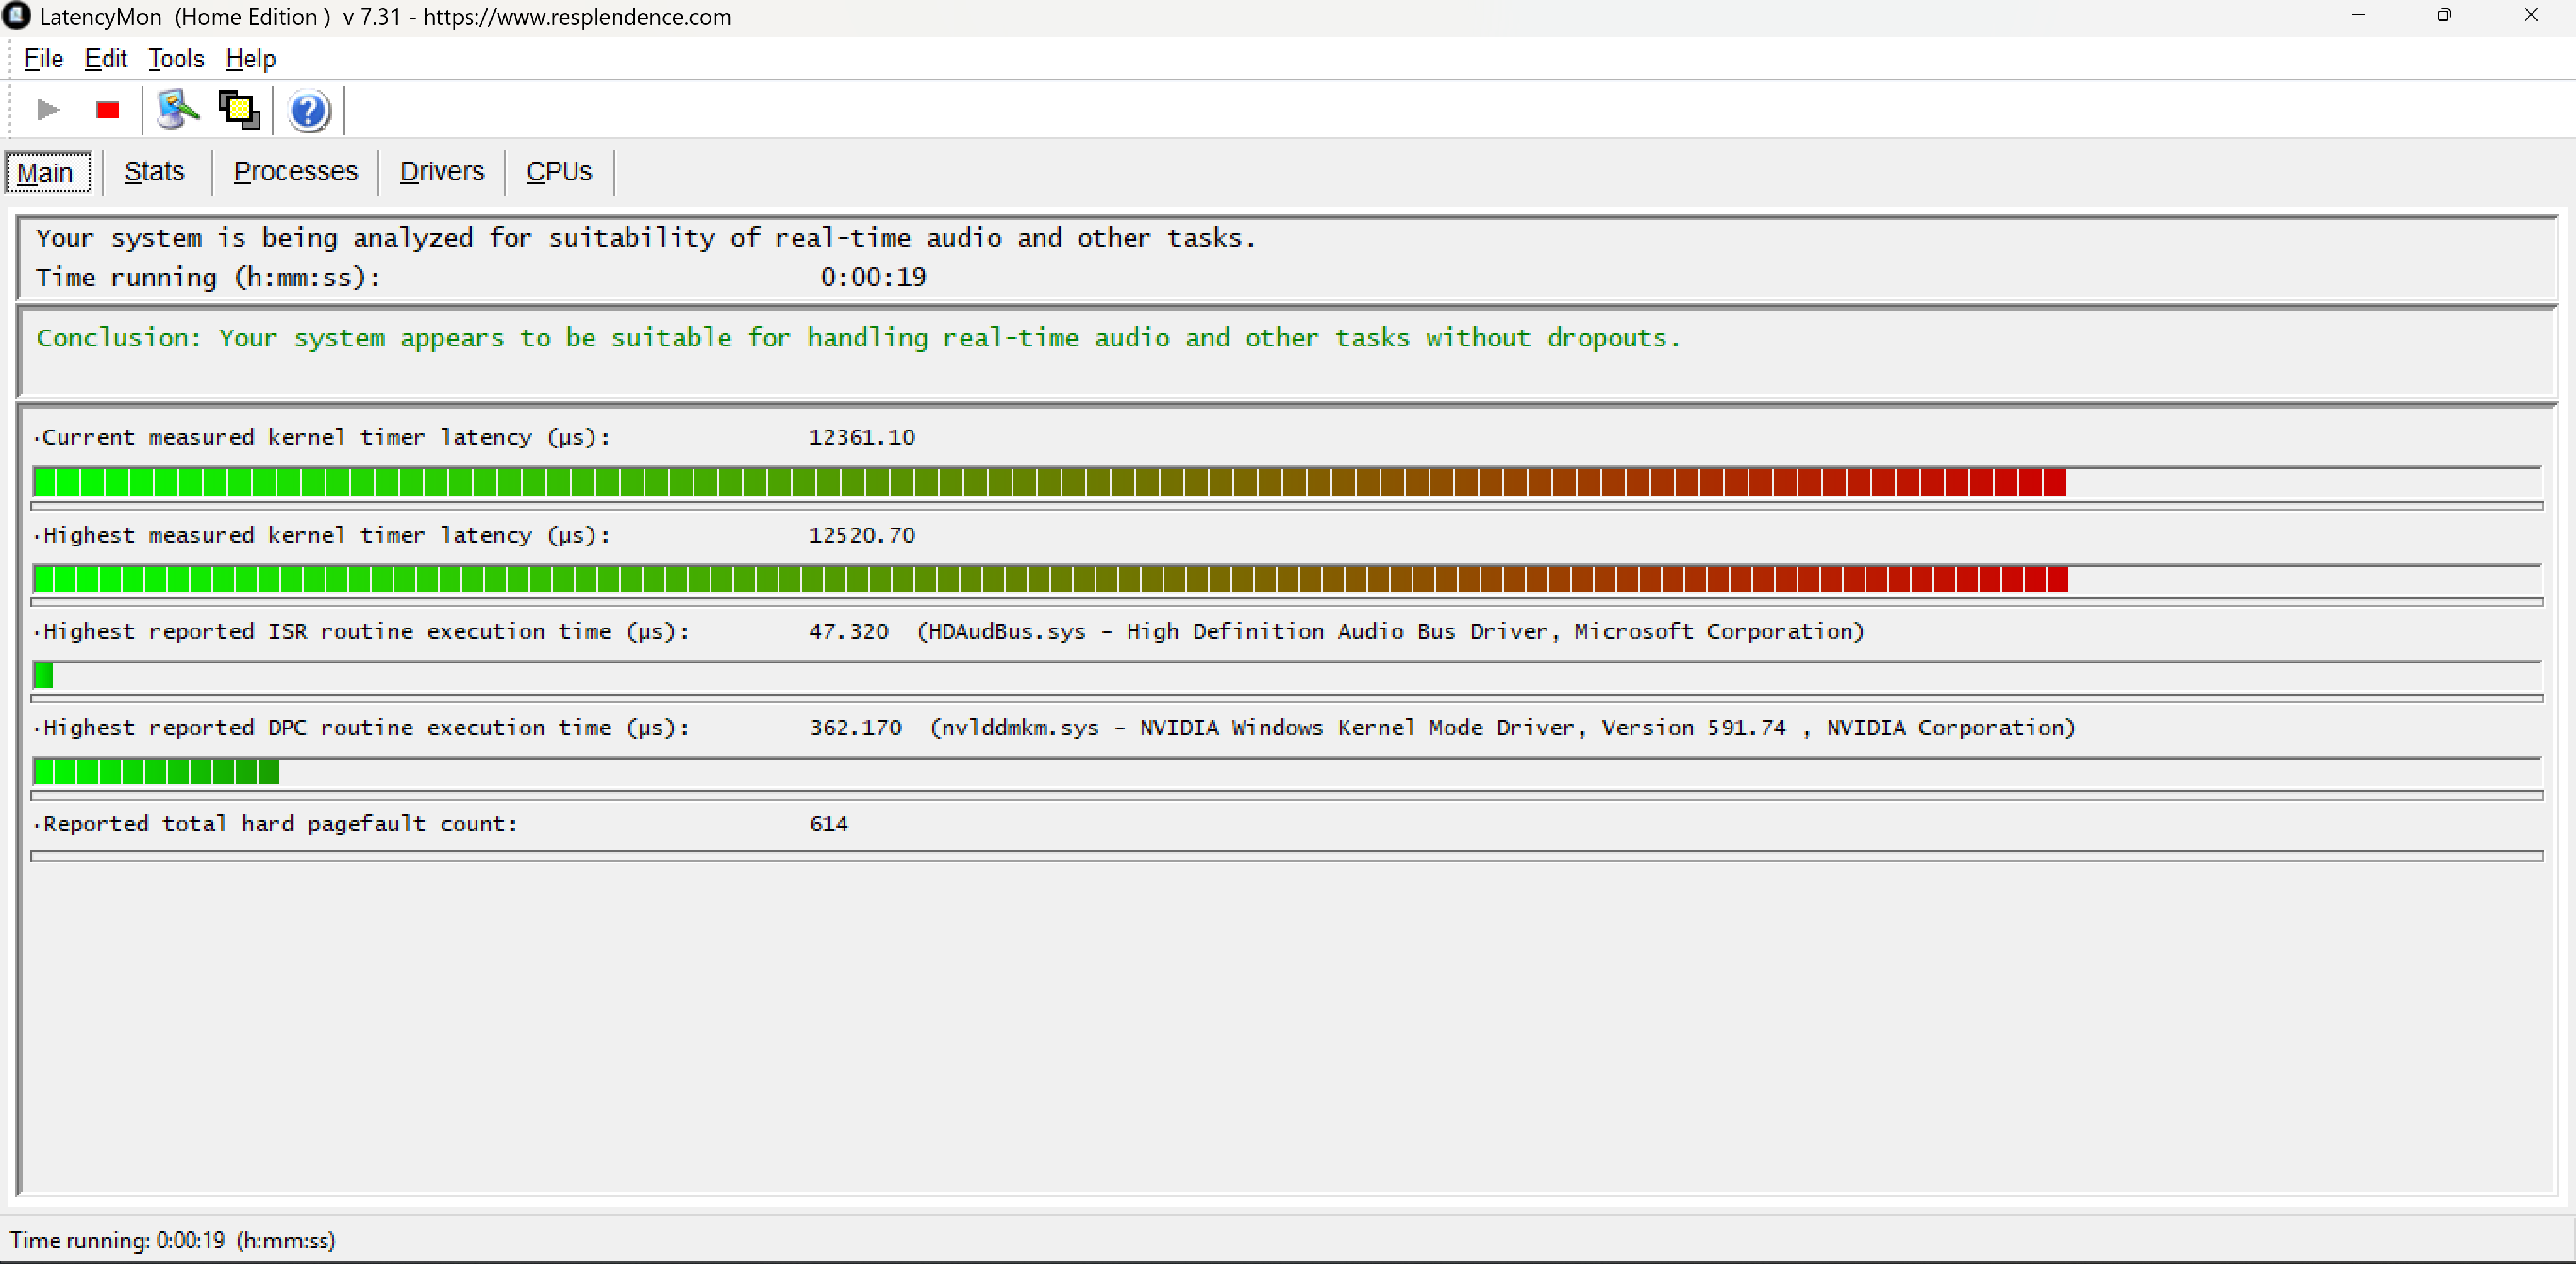
Task: Click the green Conclusion text message
Action: point(858,338)
